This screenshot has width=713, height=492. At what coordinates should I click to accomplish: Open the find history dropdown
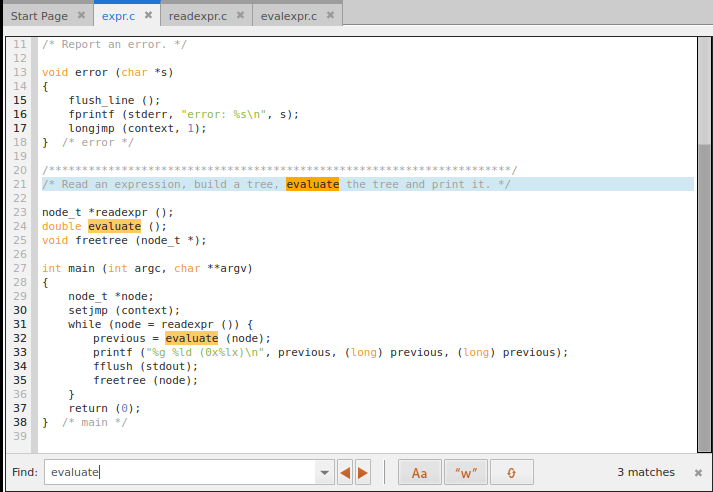coord(324,472)
